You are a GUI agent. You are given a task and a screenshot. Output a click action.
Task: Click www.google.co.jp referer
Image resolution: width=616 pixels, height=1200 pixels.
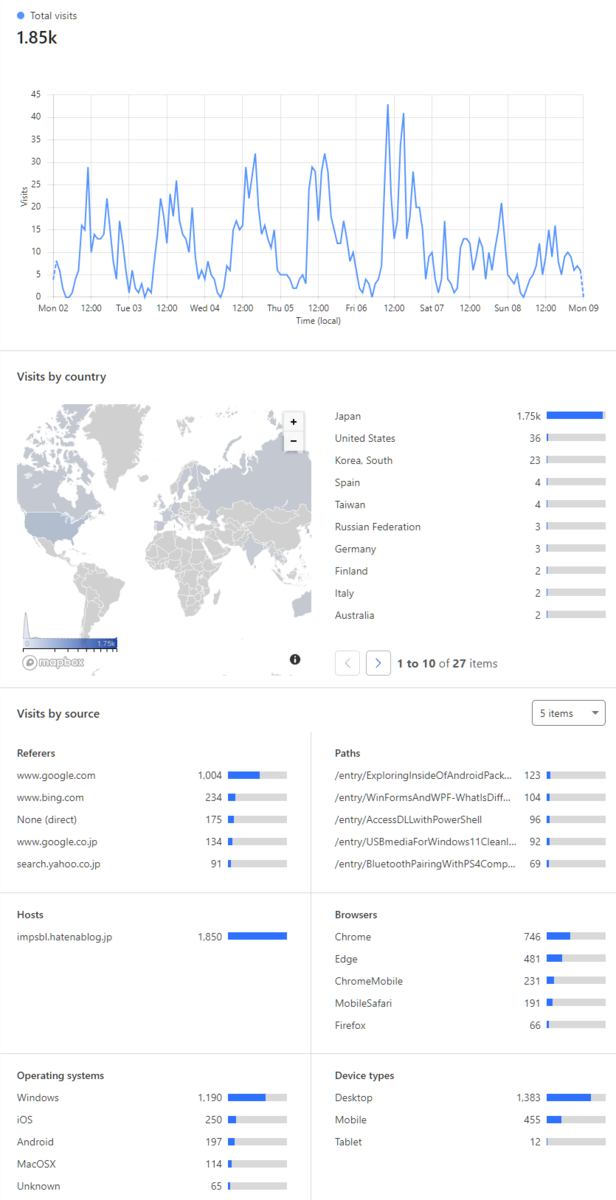click(57, 841)
